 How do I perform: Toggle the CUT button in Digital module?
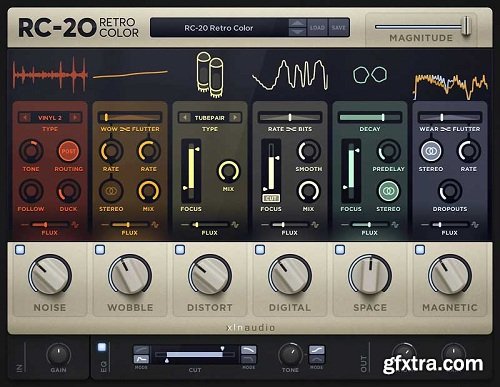click(x=271, y=198)
